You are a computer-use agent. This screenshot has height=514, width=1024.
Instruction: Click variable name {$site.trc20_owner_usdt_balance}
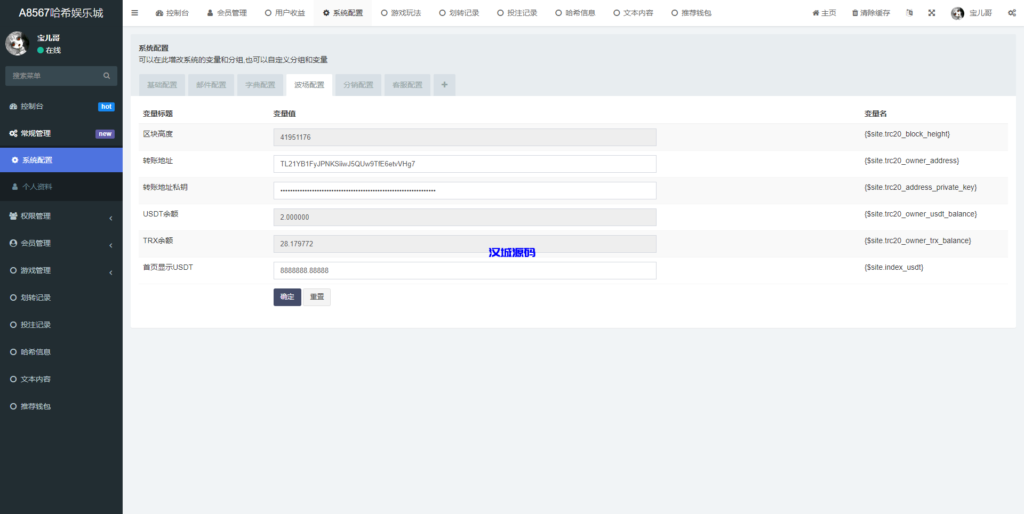(x=920, y=214)
